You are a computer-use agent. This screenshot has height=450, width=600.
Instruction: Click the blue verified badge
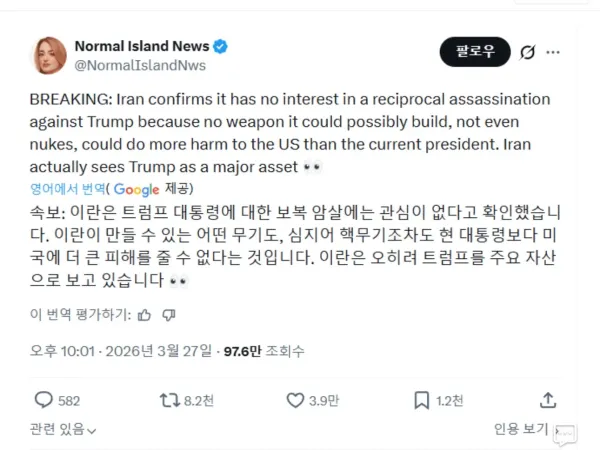tap(220, 46)
